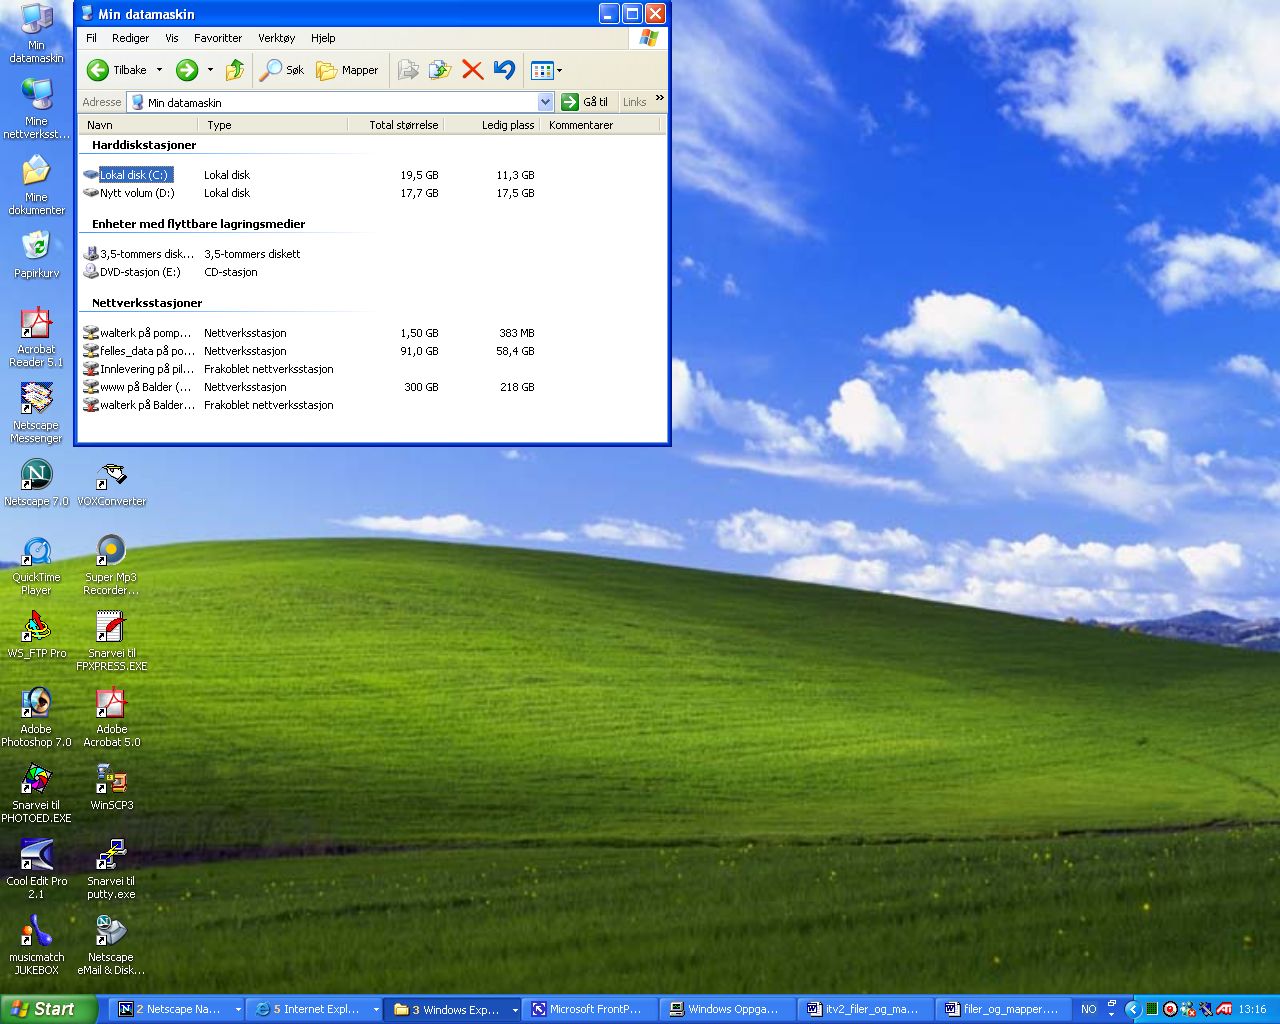Screen dimensions: 1280x1024
Task: Open the Netscape Navigator taskbar group
Action: pyautogui.click(x=179, y=1009)
